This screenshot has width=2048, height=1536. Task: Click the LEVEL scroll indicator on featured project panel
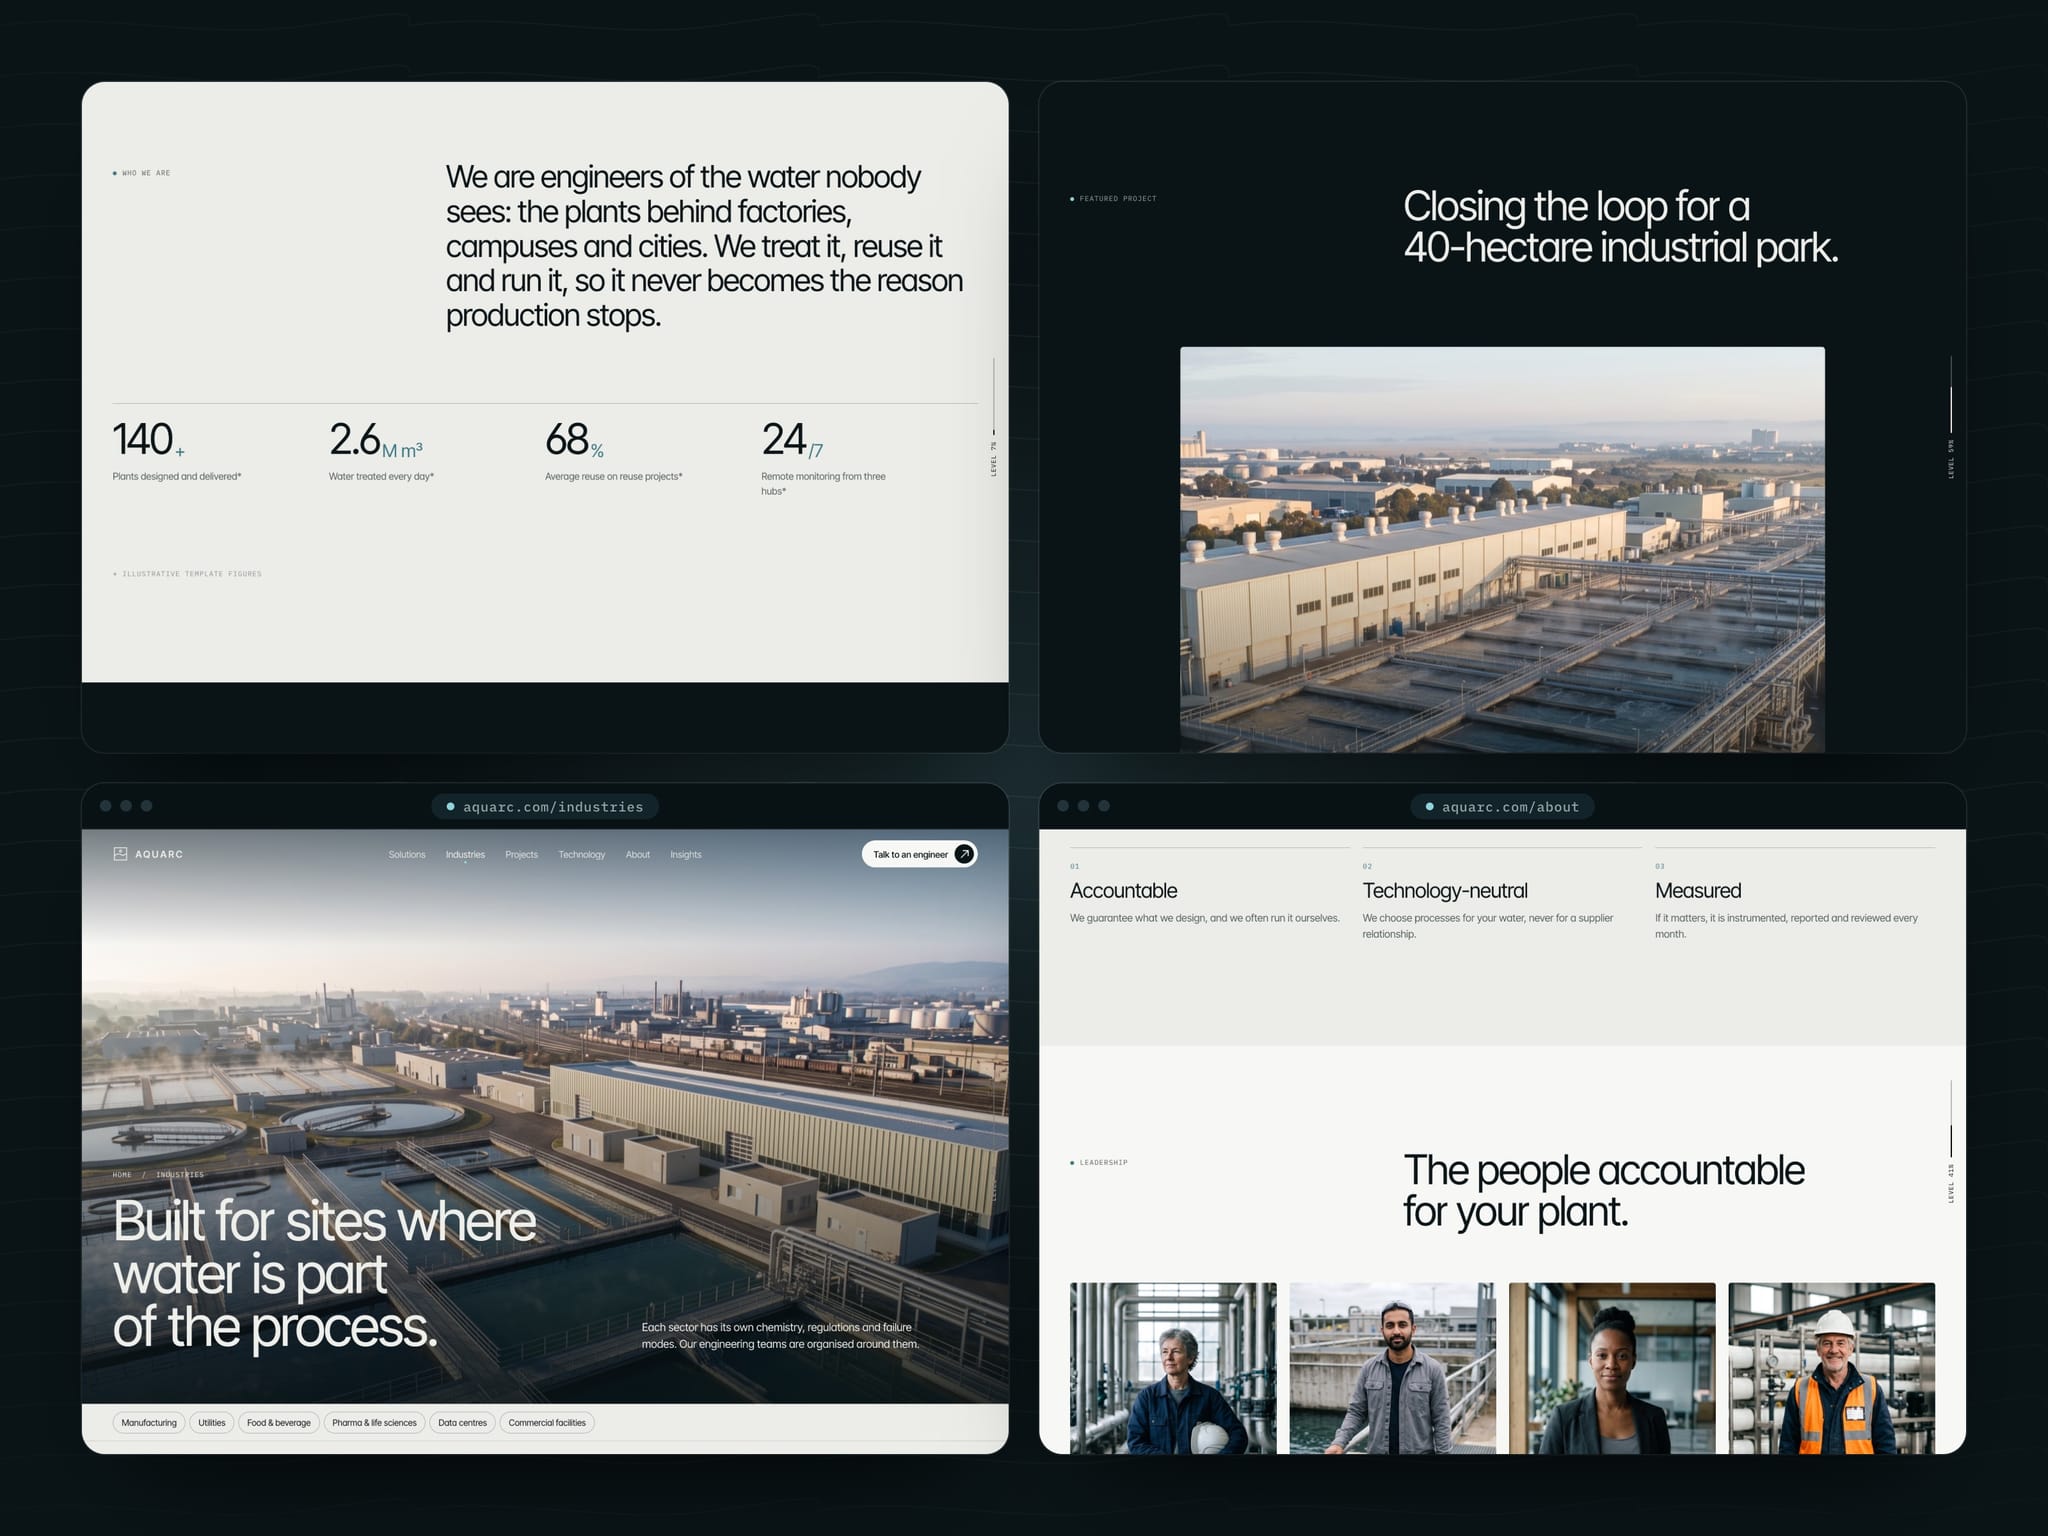point(1951,418)
